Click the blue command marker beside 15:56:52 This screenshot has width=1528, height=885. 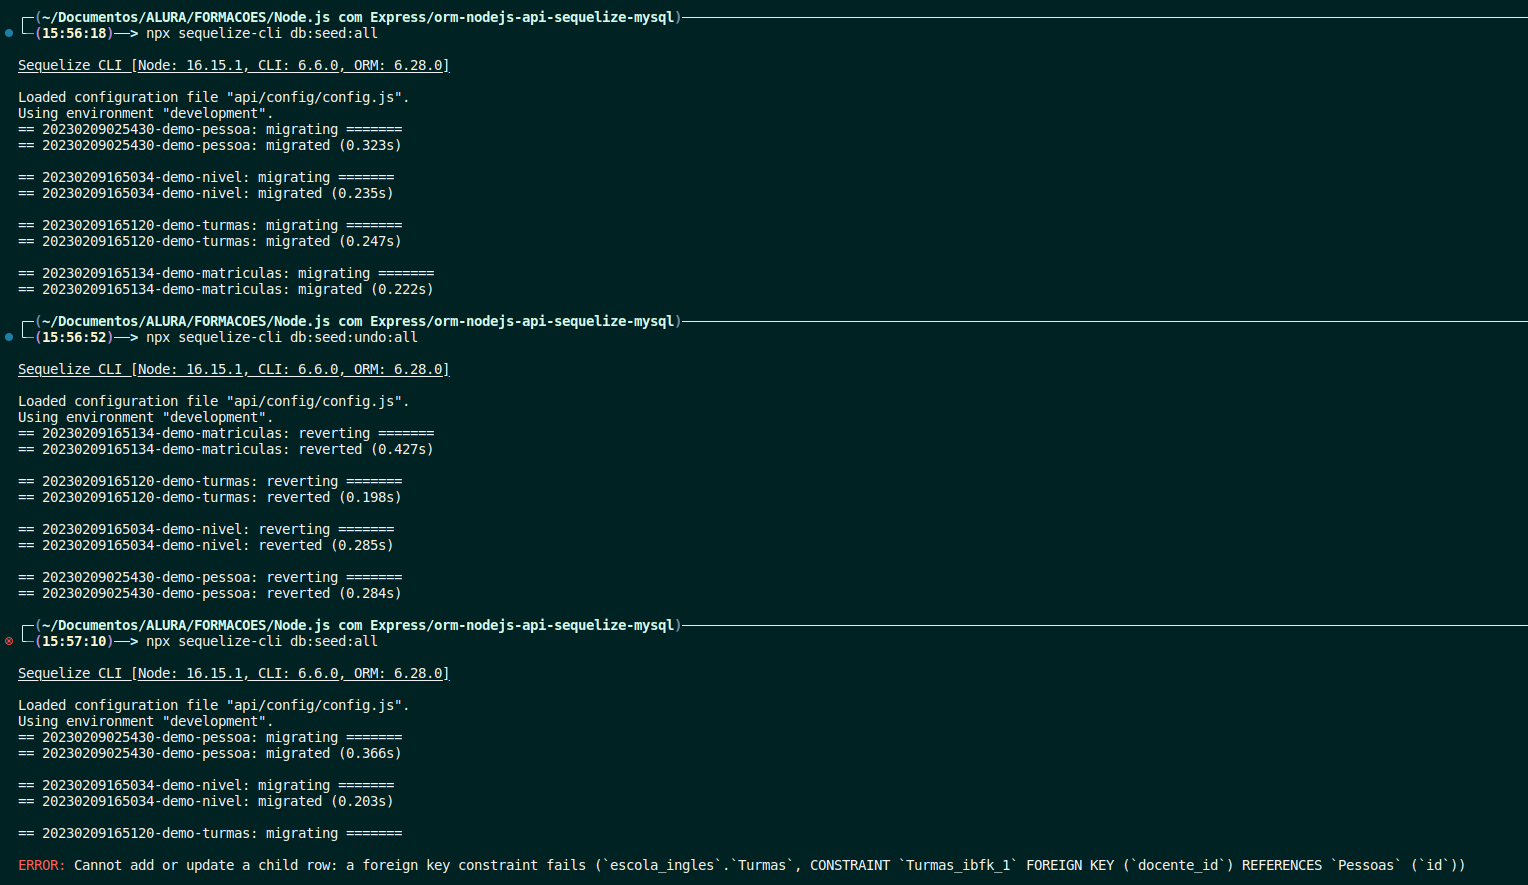pos(9,337)
